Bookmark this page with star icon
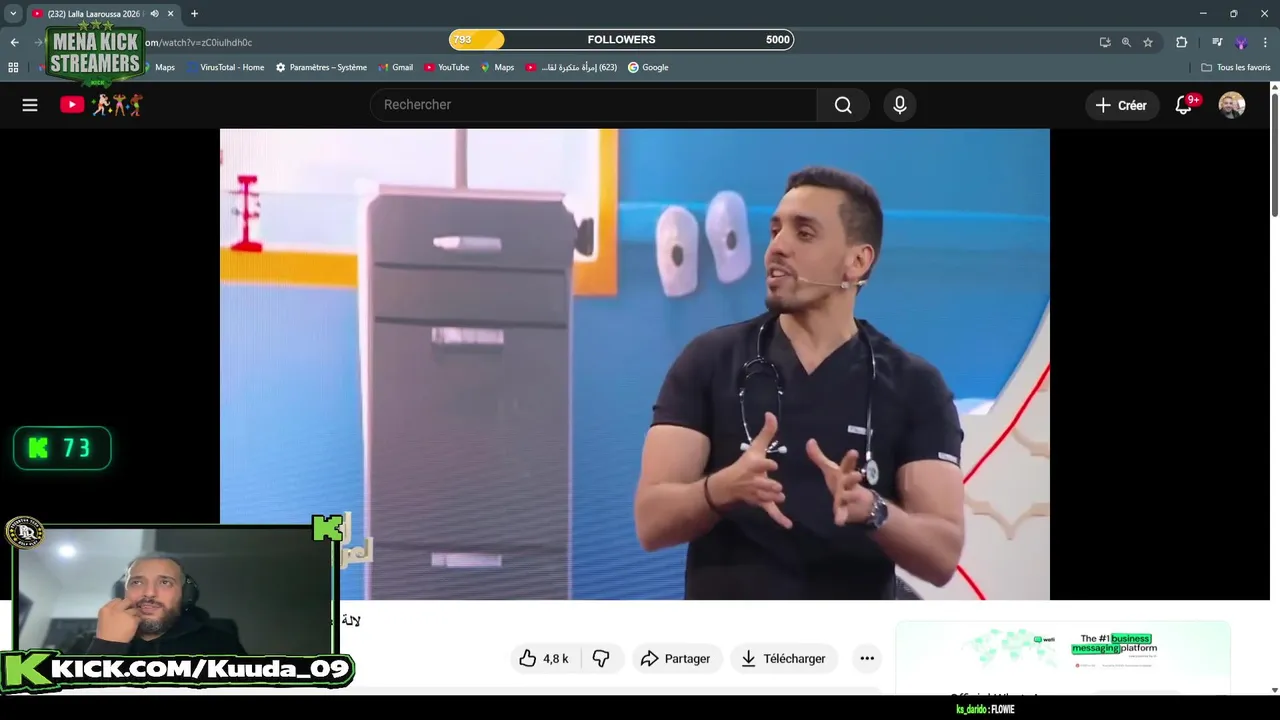This screenshot has width=1280, height=720. (x=1148, y=42)
